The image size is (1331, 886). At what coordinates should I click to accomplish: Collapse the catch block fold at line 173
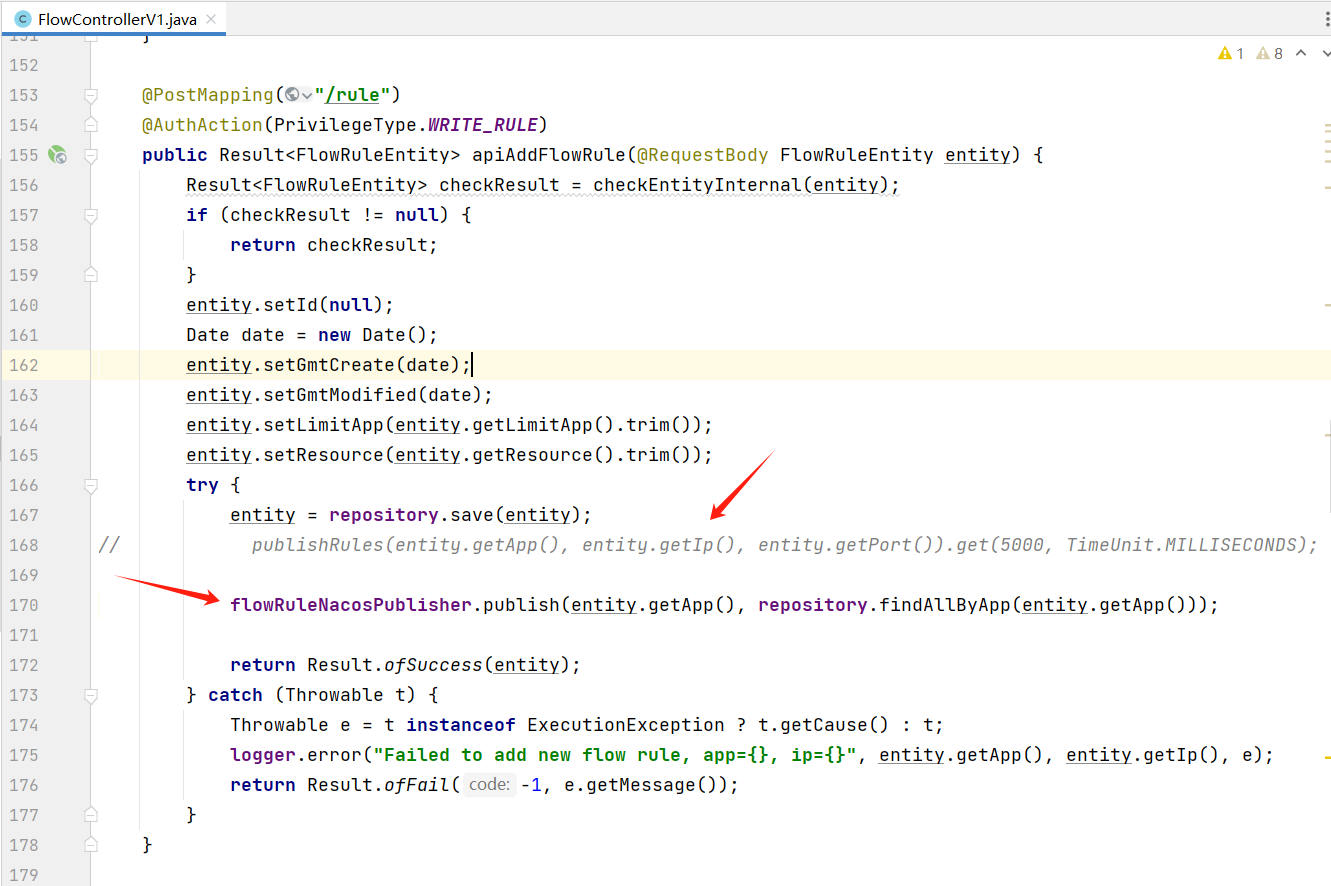[91, 695]
